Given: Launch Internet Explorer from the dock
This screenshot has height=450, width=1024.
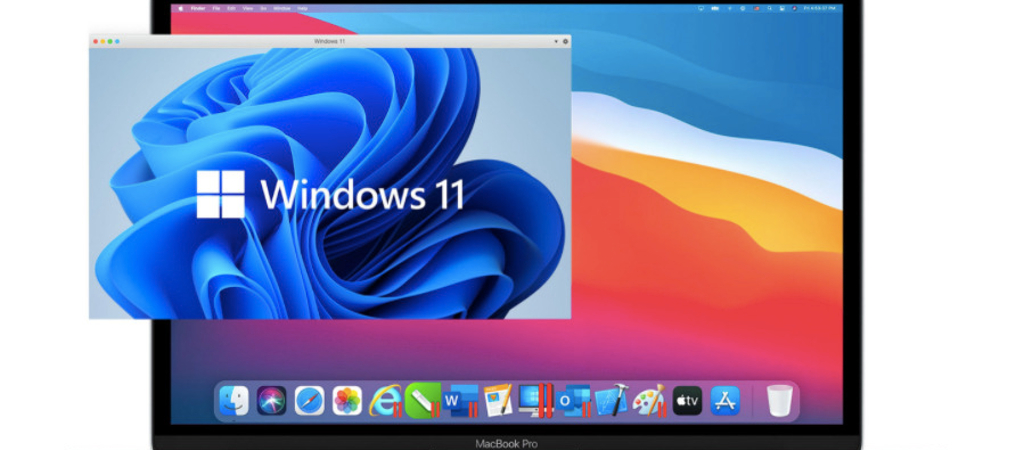Looking at the screenshot, I should click(384, 401).
